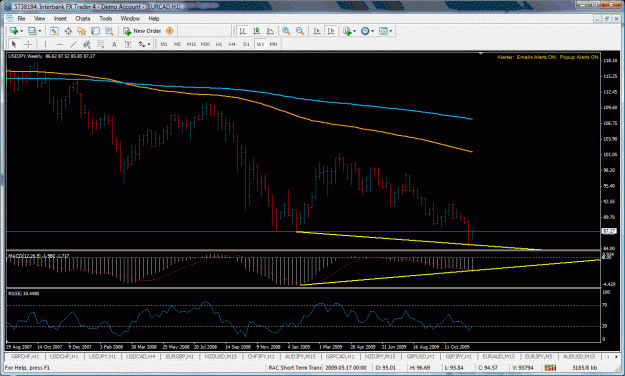Image resolution: width=625 pixels, height=376 pixels.
Task: Switch to H4 timeframe
Action: pyautogui.click(x=232, y=44)
